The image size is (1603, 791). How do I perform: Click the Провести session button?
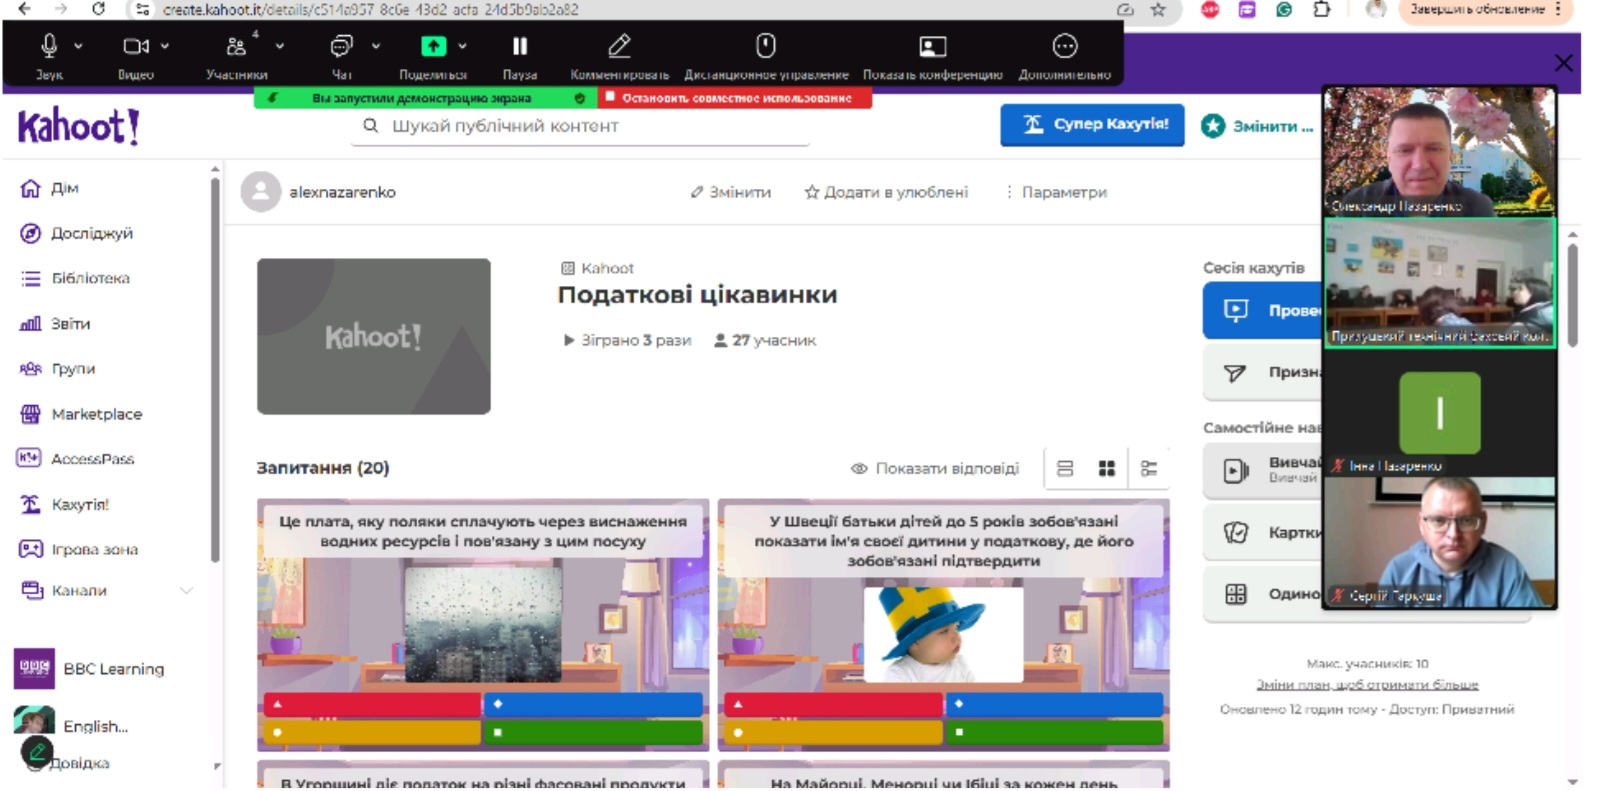pos(1262,310)
